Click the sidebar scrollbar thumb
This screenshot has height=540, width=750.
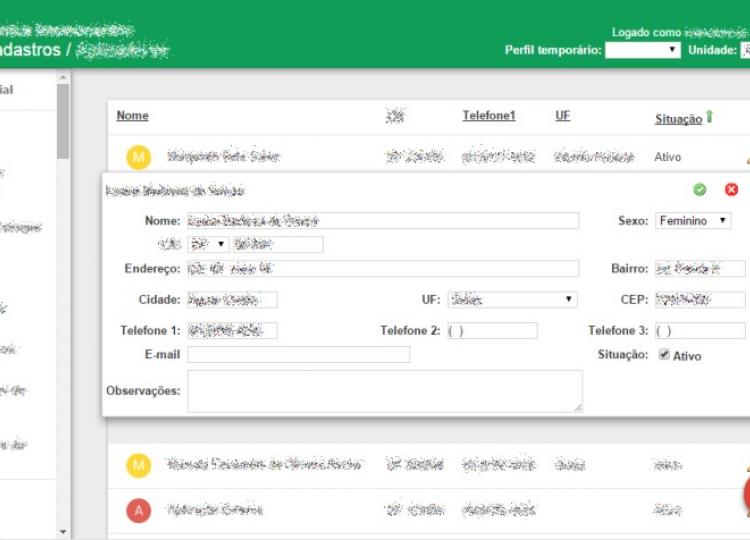tap(63, 121)
